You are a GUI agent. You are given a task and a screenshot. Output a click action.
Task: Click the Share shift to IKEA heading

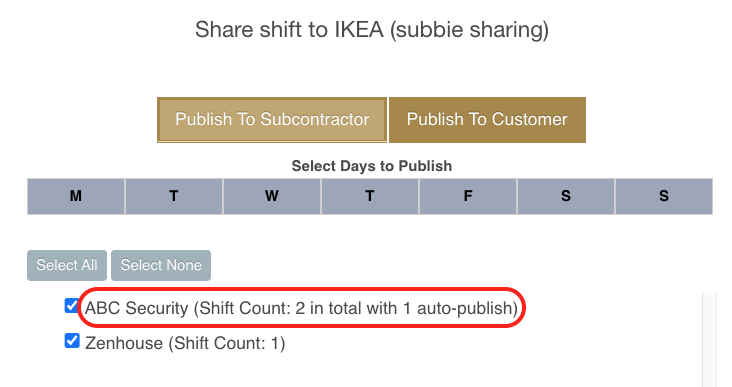coord(372,30)
